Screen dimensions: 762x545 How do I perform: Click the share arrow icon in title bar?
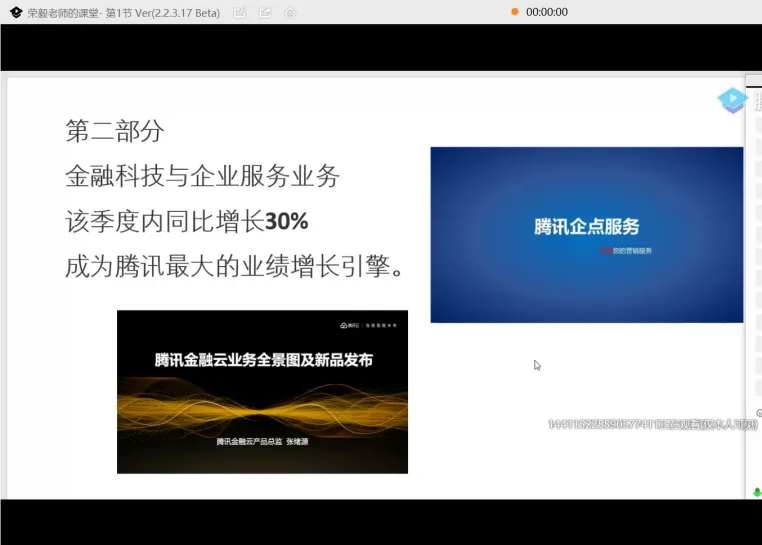pos(265,13)
